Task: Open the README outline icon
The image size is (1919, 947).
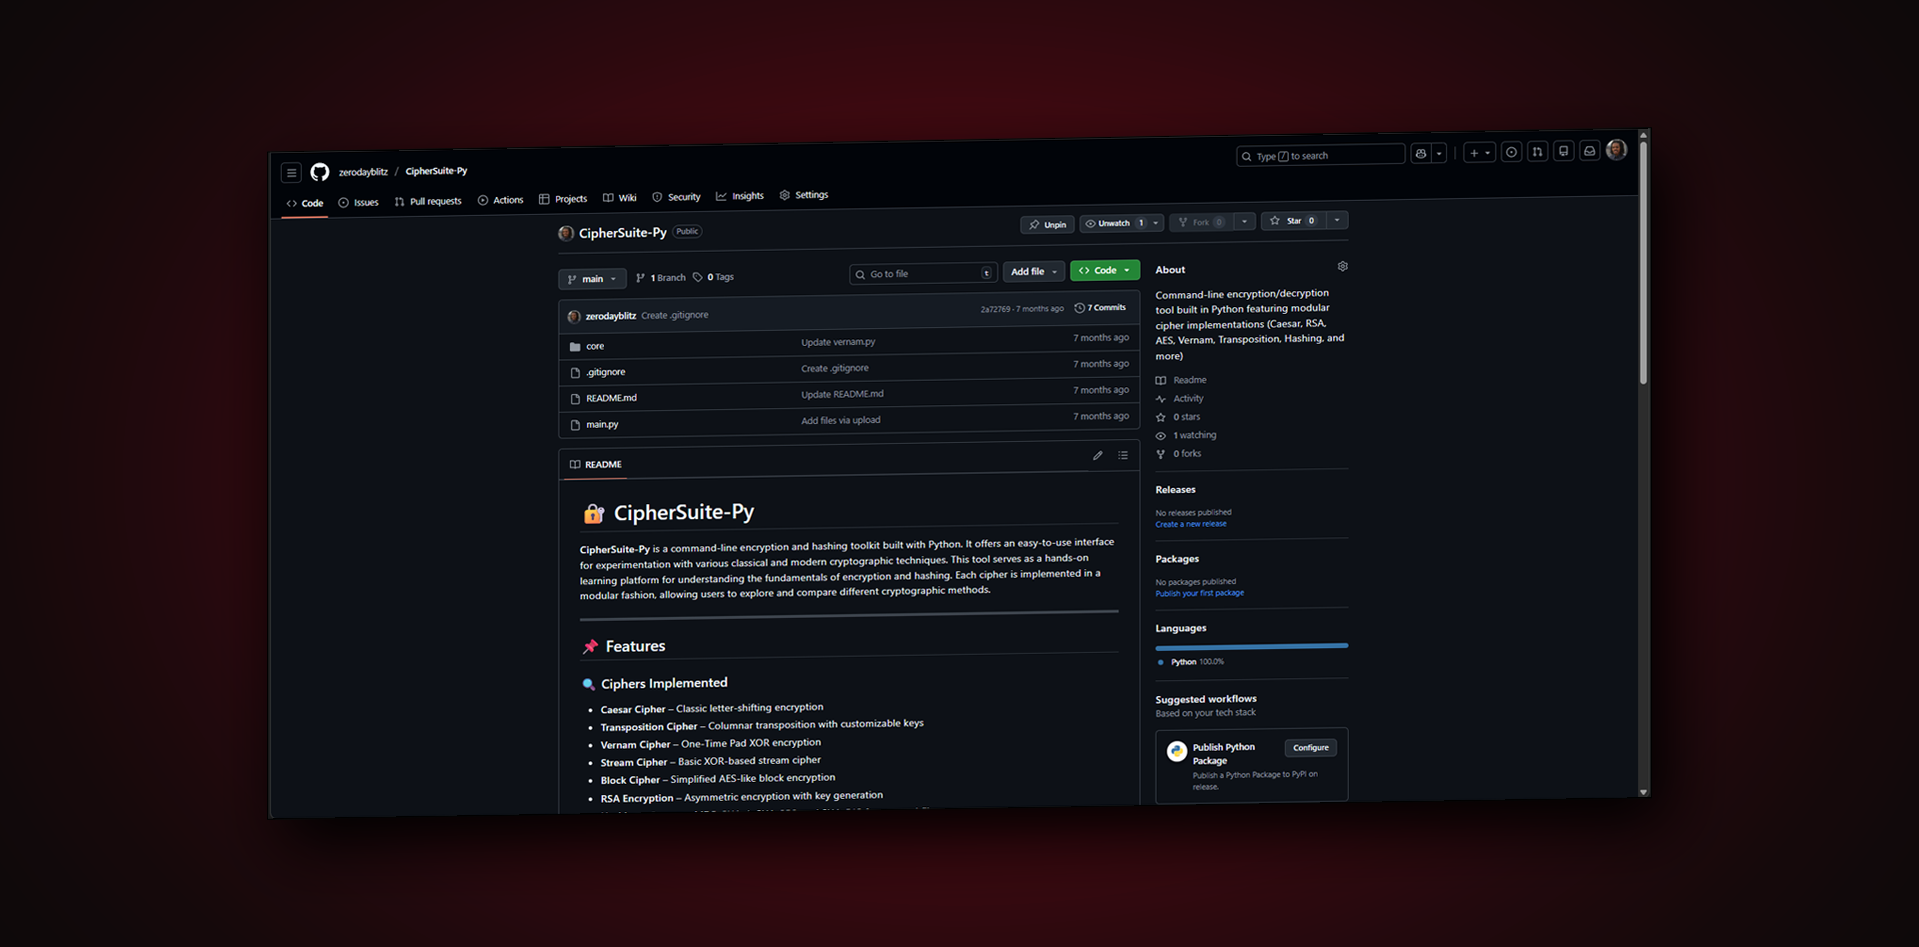Action: (x=1123, y=456)
